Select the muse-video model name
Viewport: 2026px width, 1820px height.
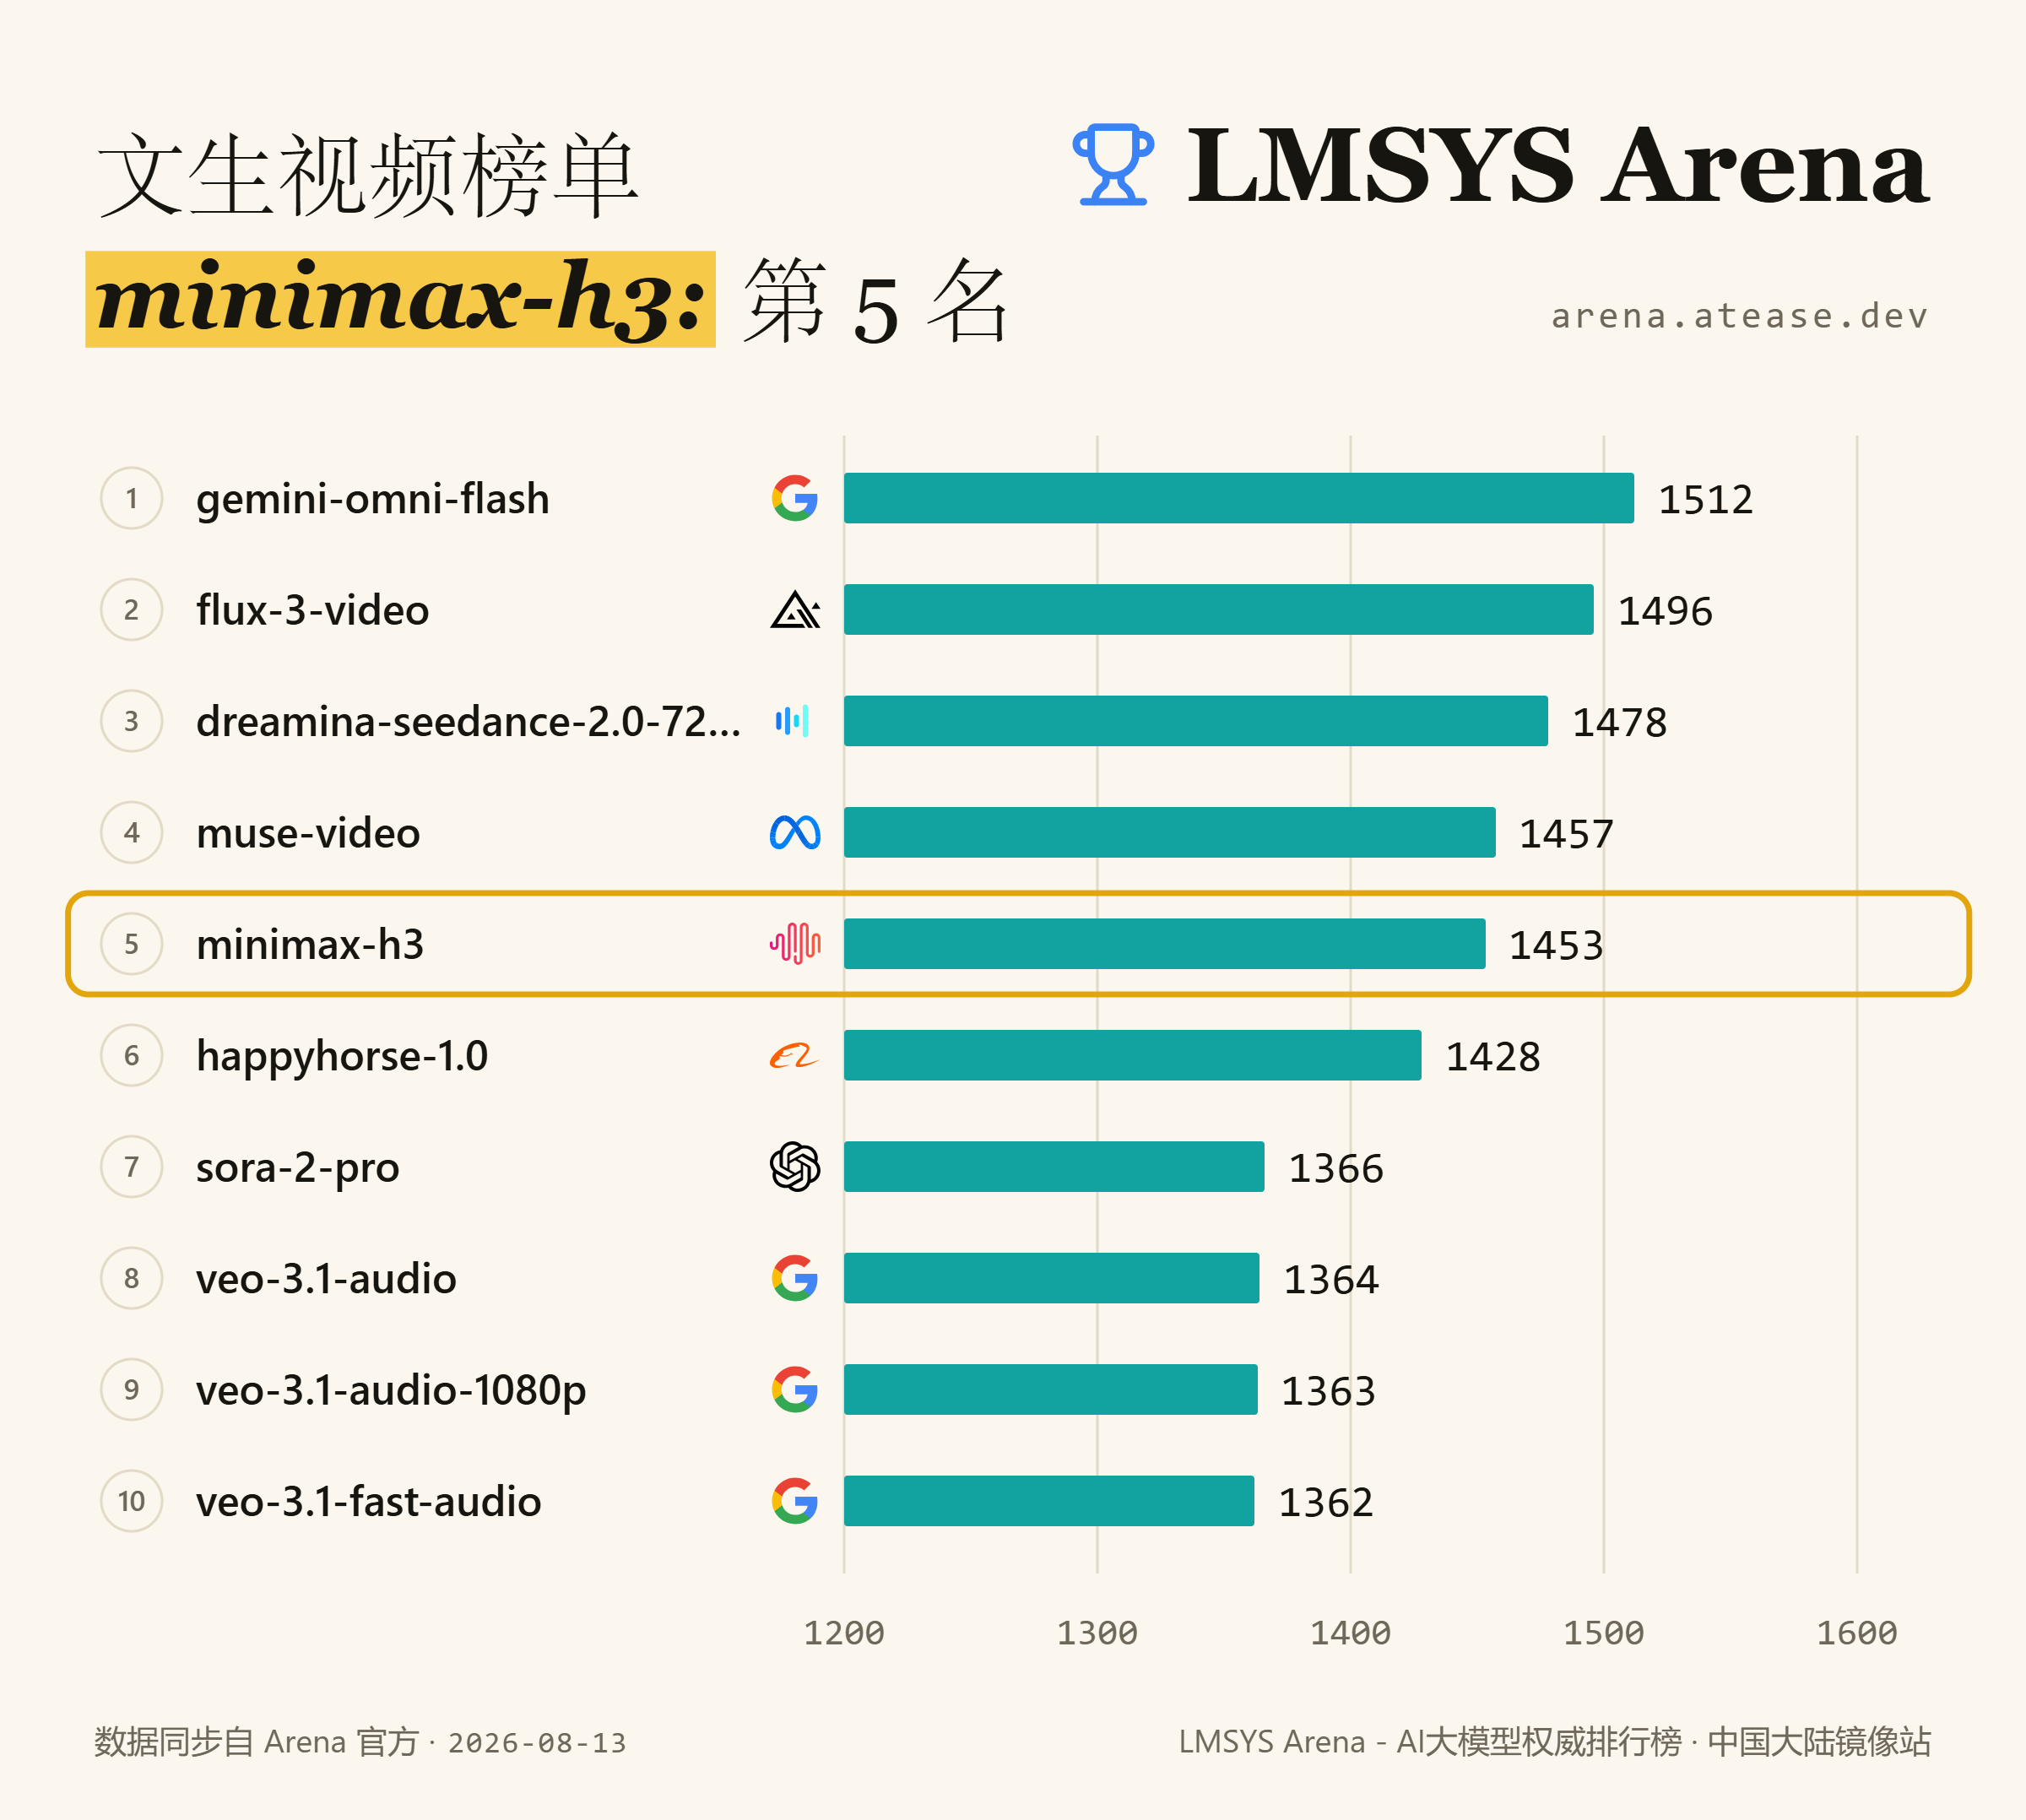308,833
